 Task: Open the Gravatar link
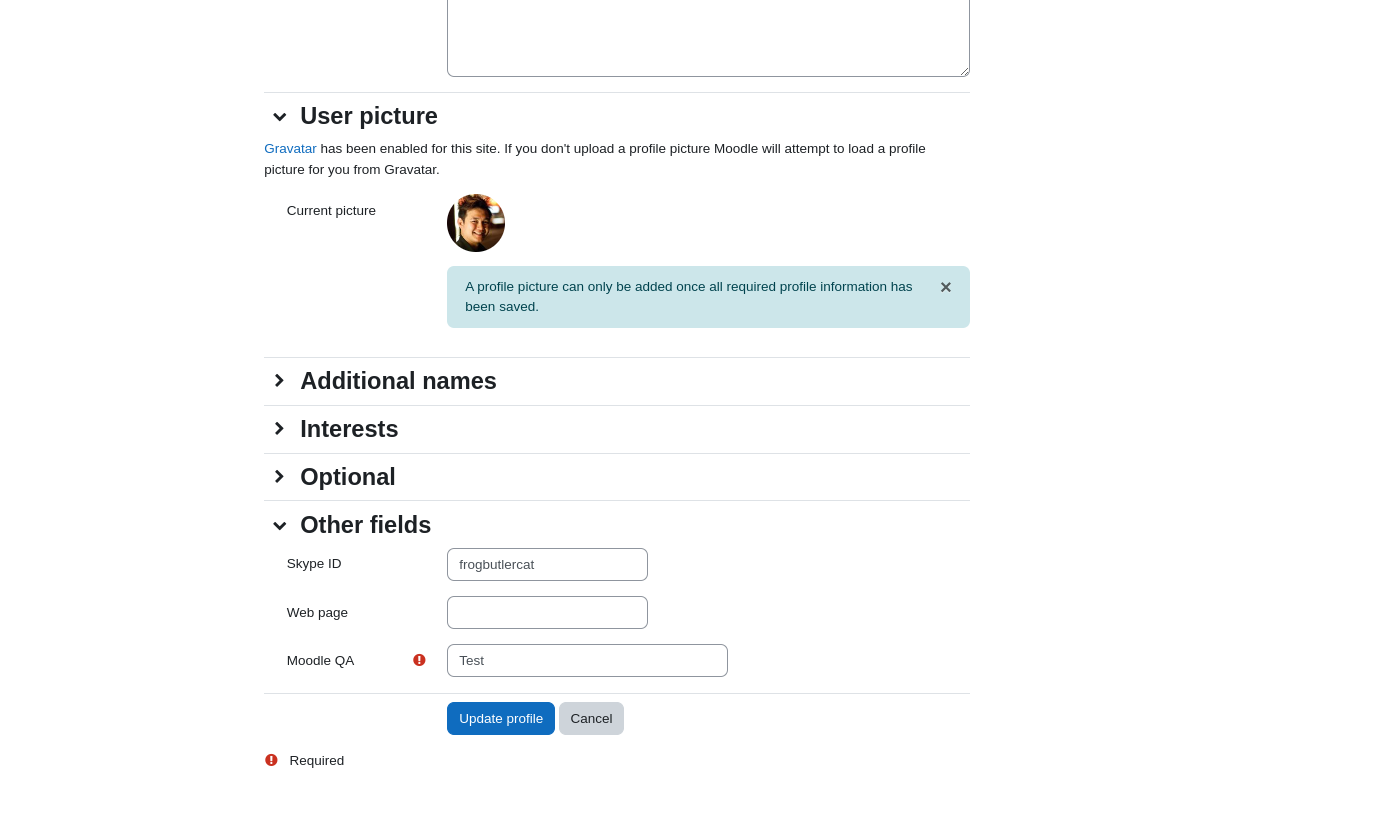point(290,148)
